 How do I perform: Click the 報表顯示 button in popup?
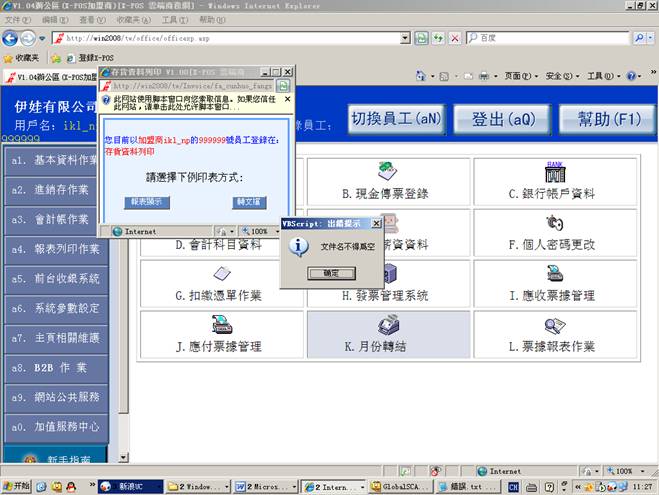148,202
